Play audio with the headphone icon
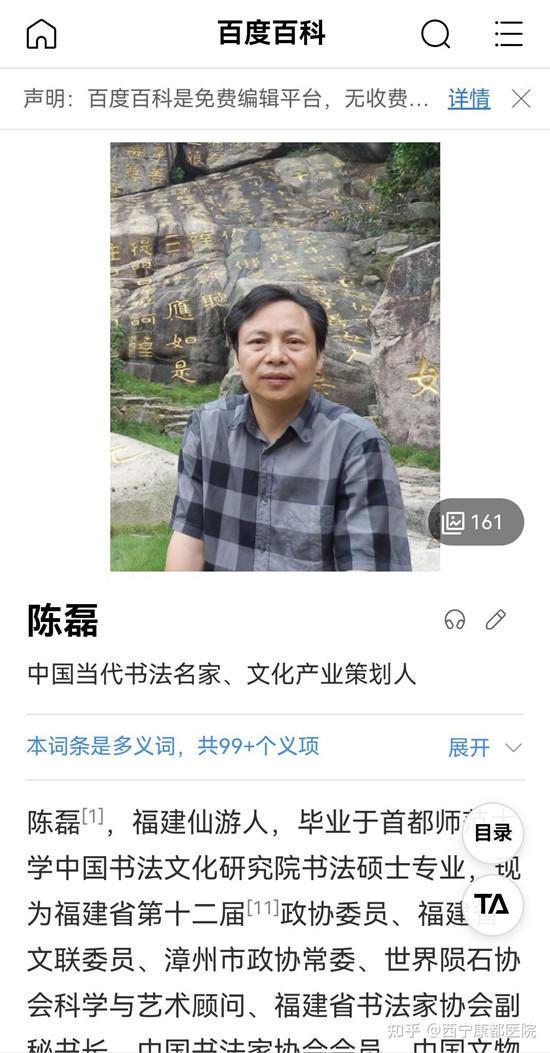This screenshot has height=1053, width=550. (x=455, y=619)
